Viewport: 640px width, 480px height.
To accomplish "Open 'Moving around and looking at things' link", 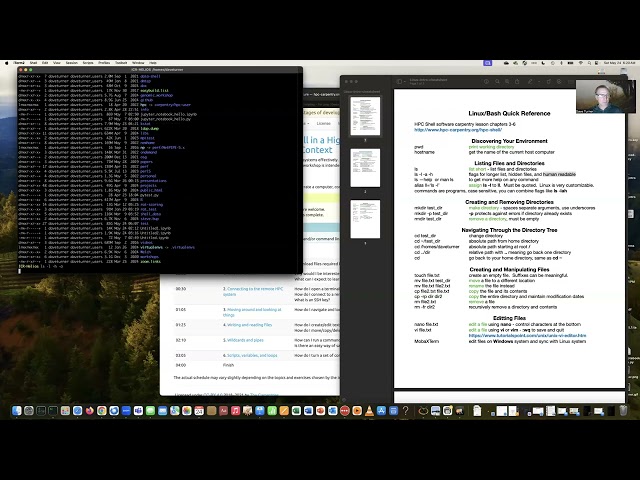I will (252, 312).
